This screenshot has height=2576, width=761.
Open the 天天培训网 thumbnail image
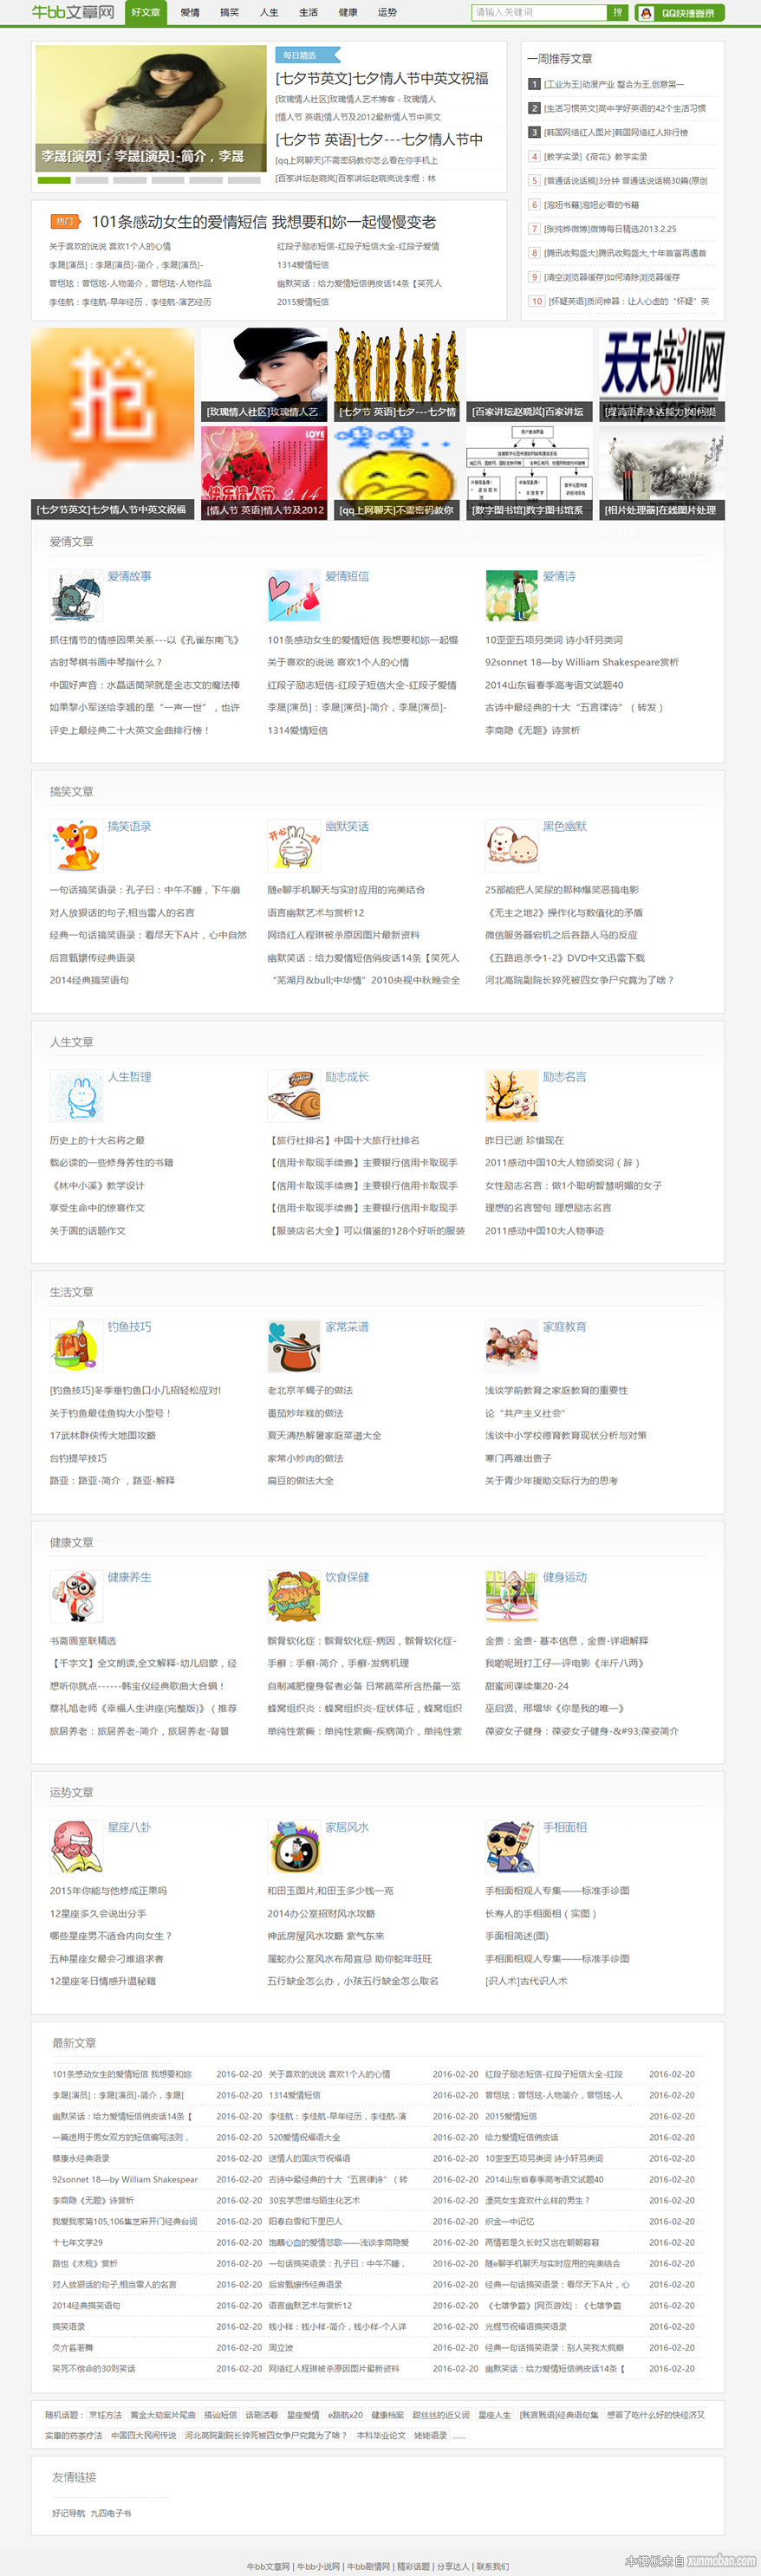coord(661,375)
